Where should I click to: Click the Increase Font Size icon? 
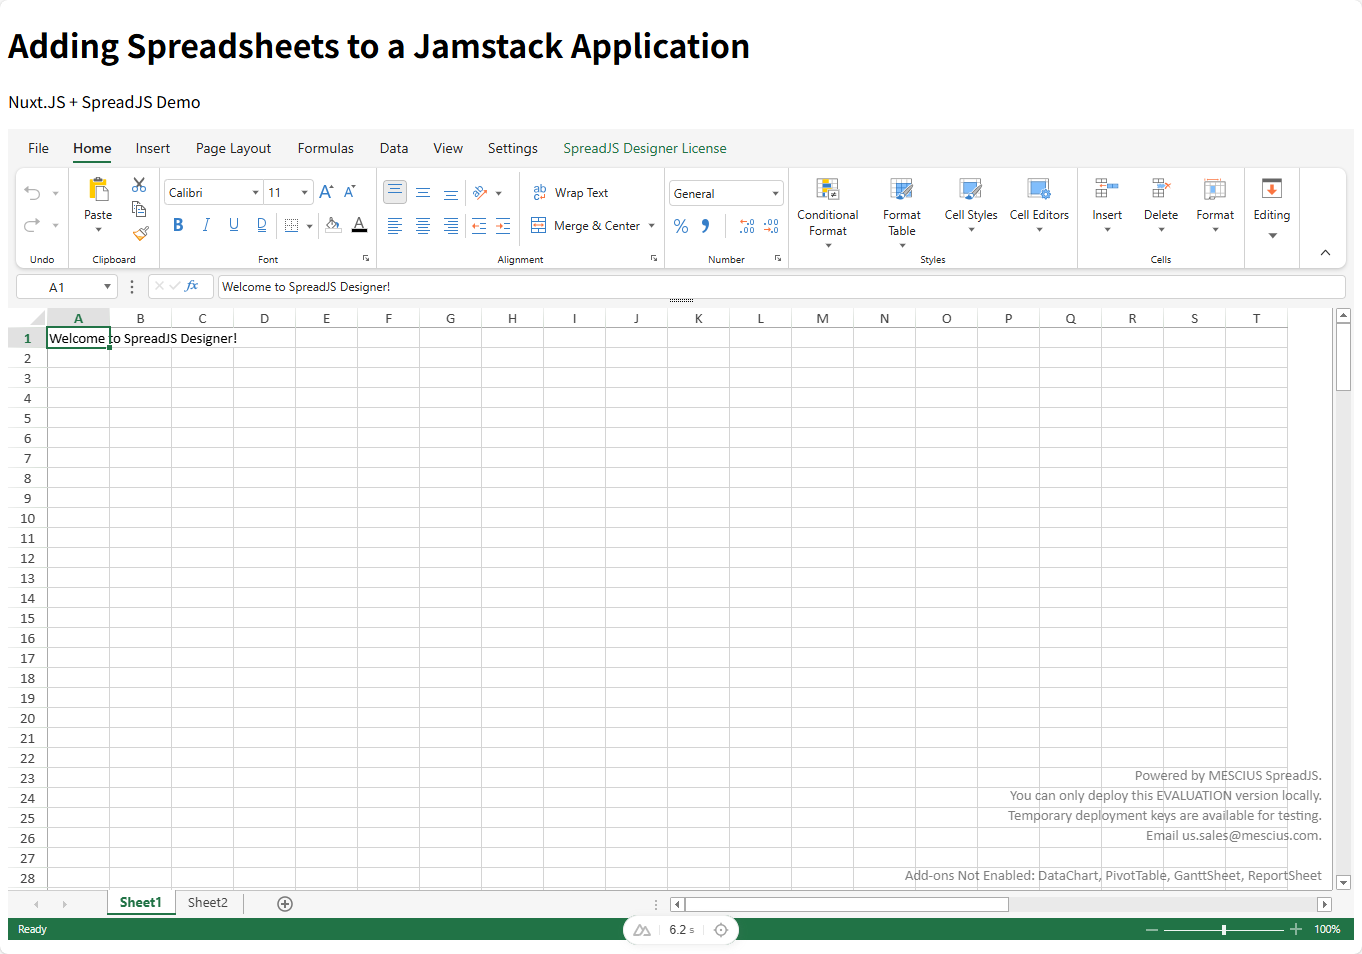(326, 192)
